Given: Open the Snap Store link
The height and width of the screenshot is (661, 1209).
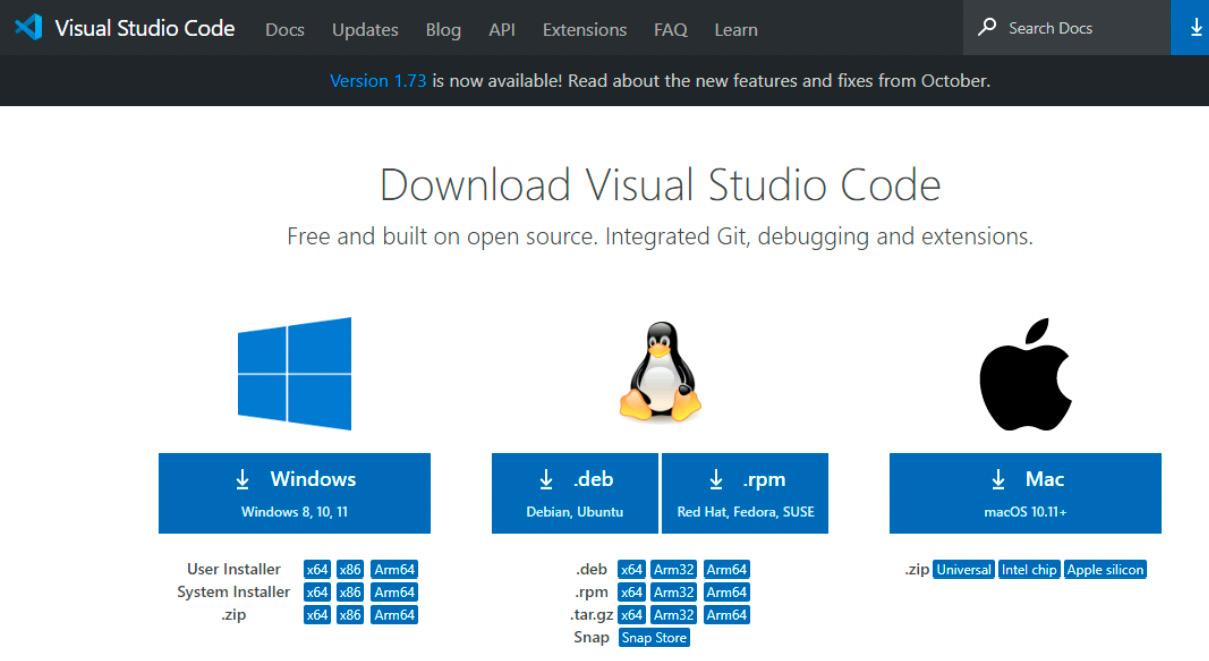Looking at the screenshot, I should pyautogui.click(x=655, y=638).
